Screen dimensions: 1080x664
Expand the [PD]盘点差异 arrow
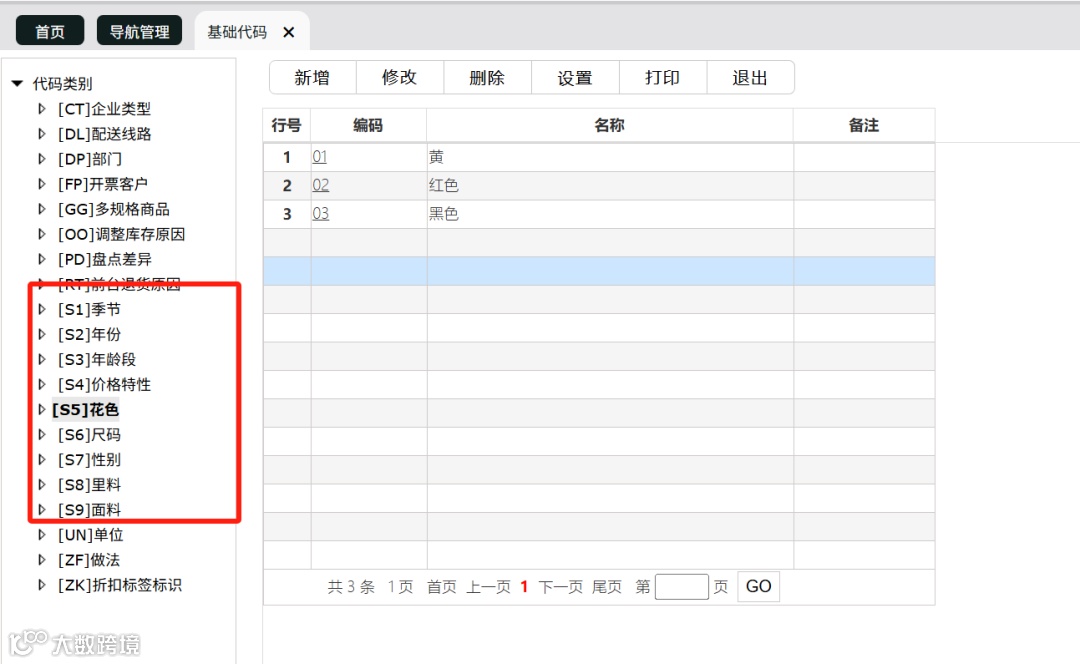pyautogui.click(x=41, y=259)
